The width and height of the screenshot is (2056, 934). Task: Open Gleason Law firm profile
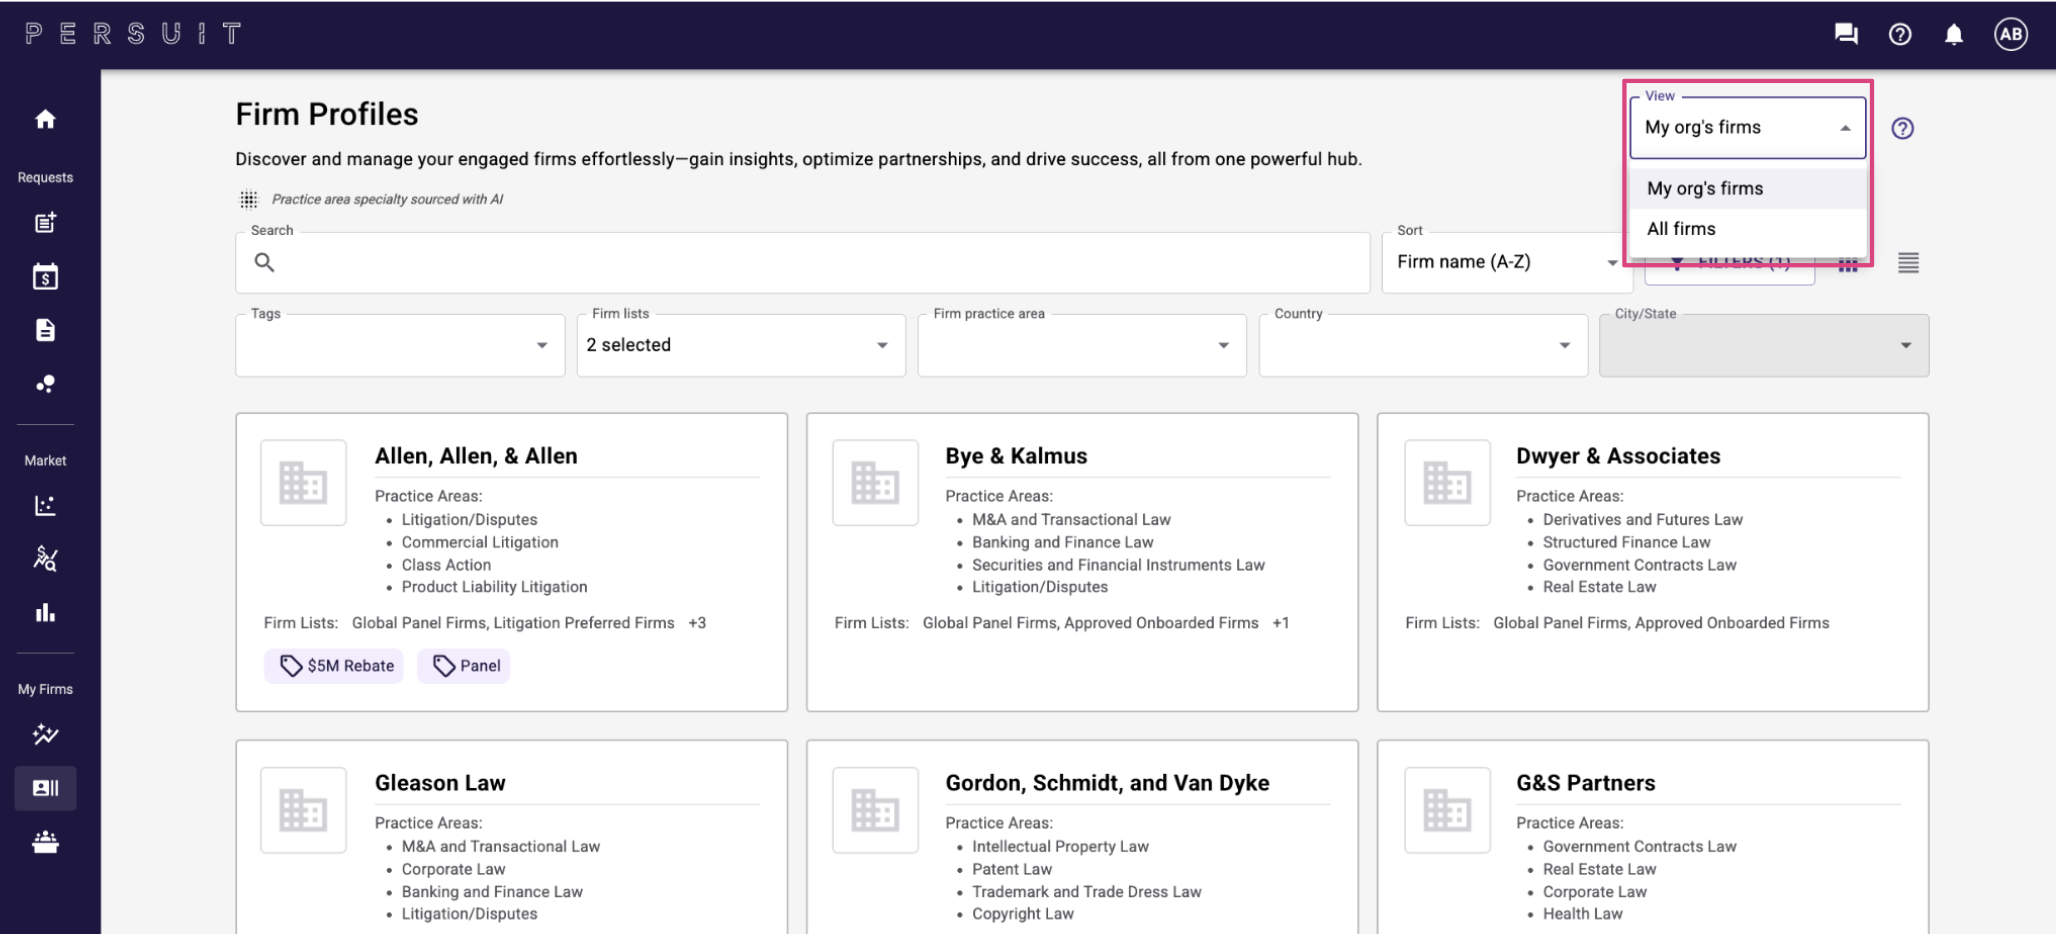click(x=440, y=783)
